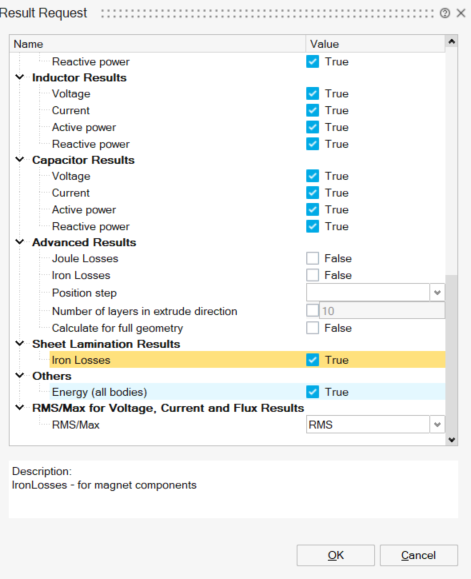Click the scrollbar up arrow
471x579 pixels.
coord(451,42)
